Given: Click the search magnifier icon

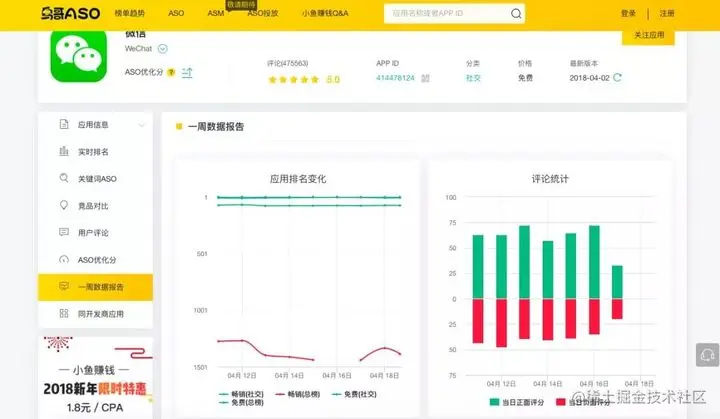Looking at the screenshot, I should (x=516, y=14).
